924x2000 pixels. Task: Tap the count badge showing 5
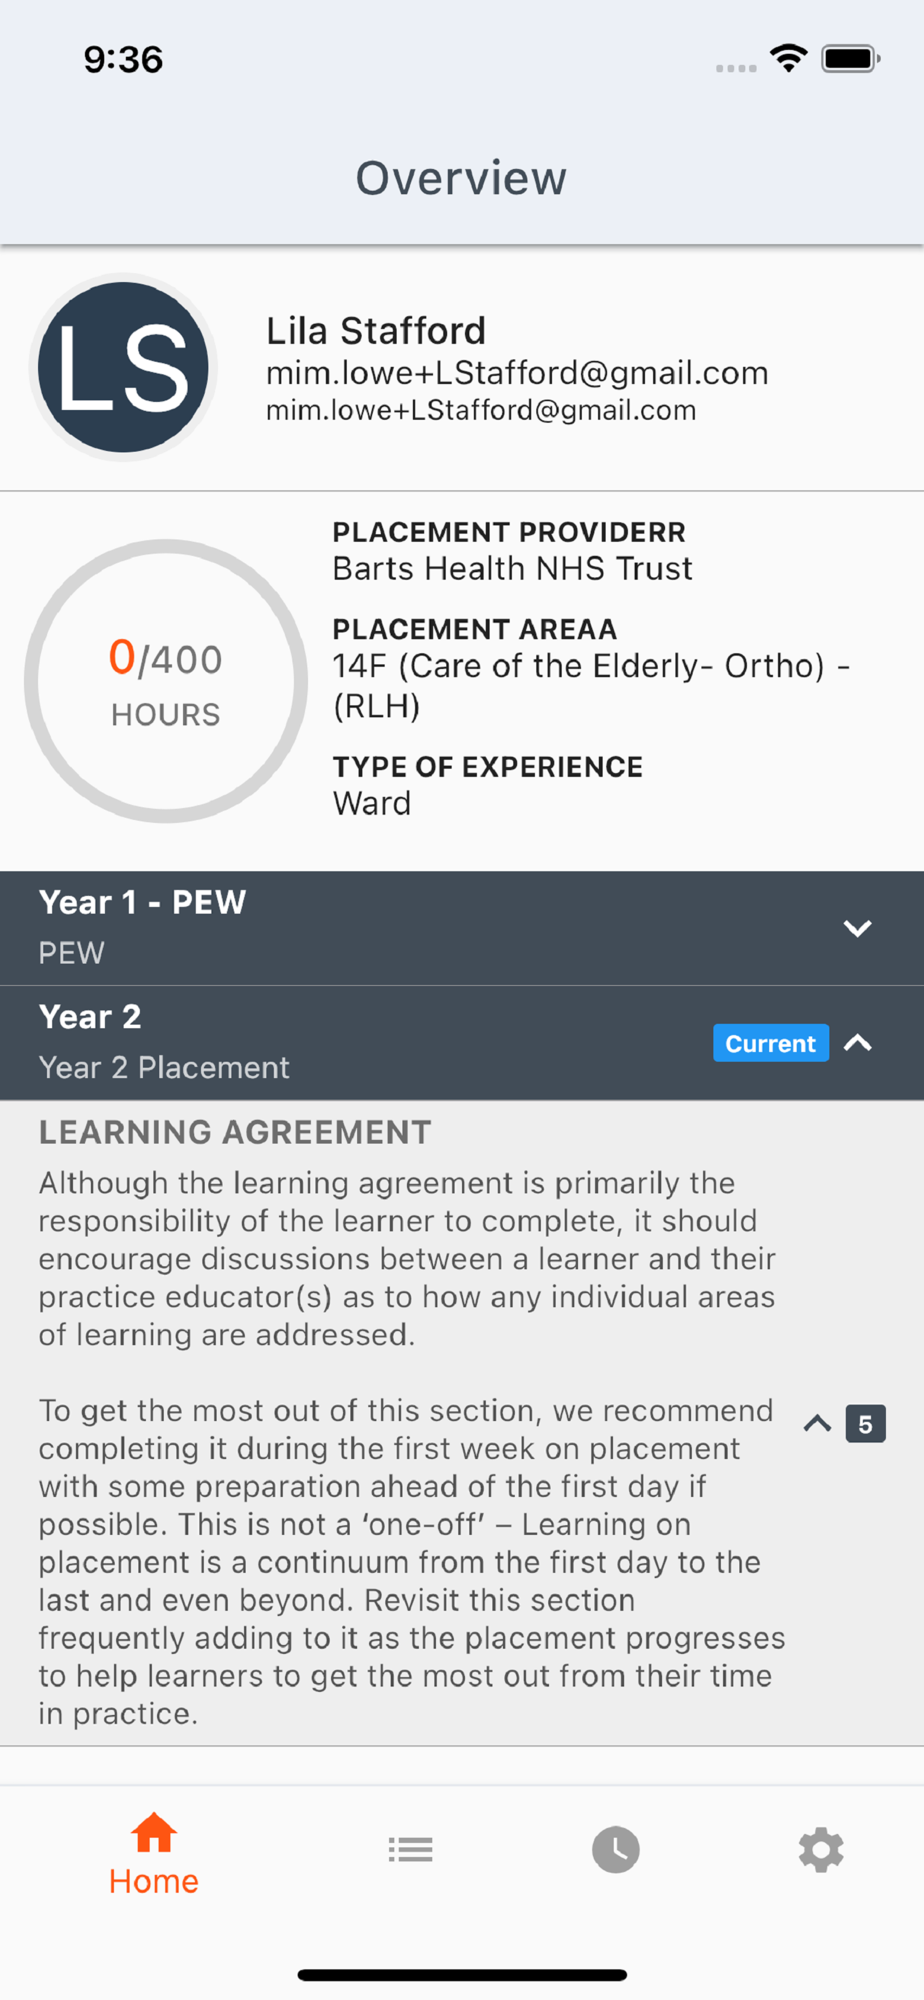[865, 1423]
